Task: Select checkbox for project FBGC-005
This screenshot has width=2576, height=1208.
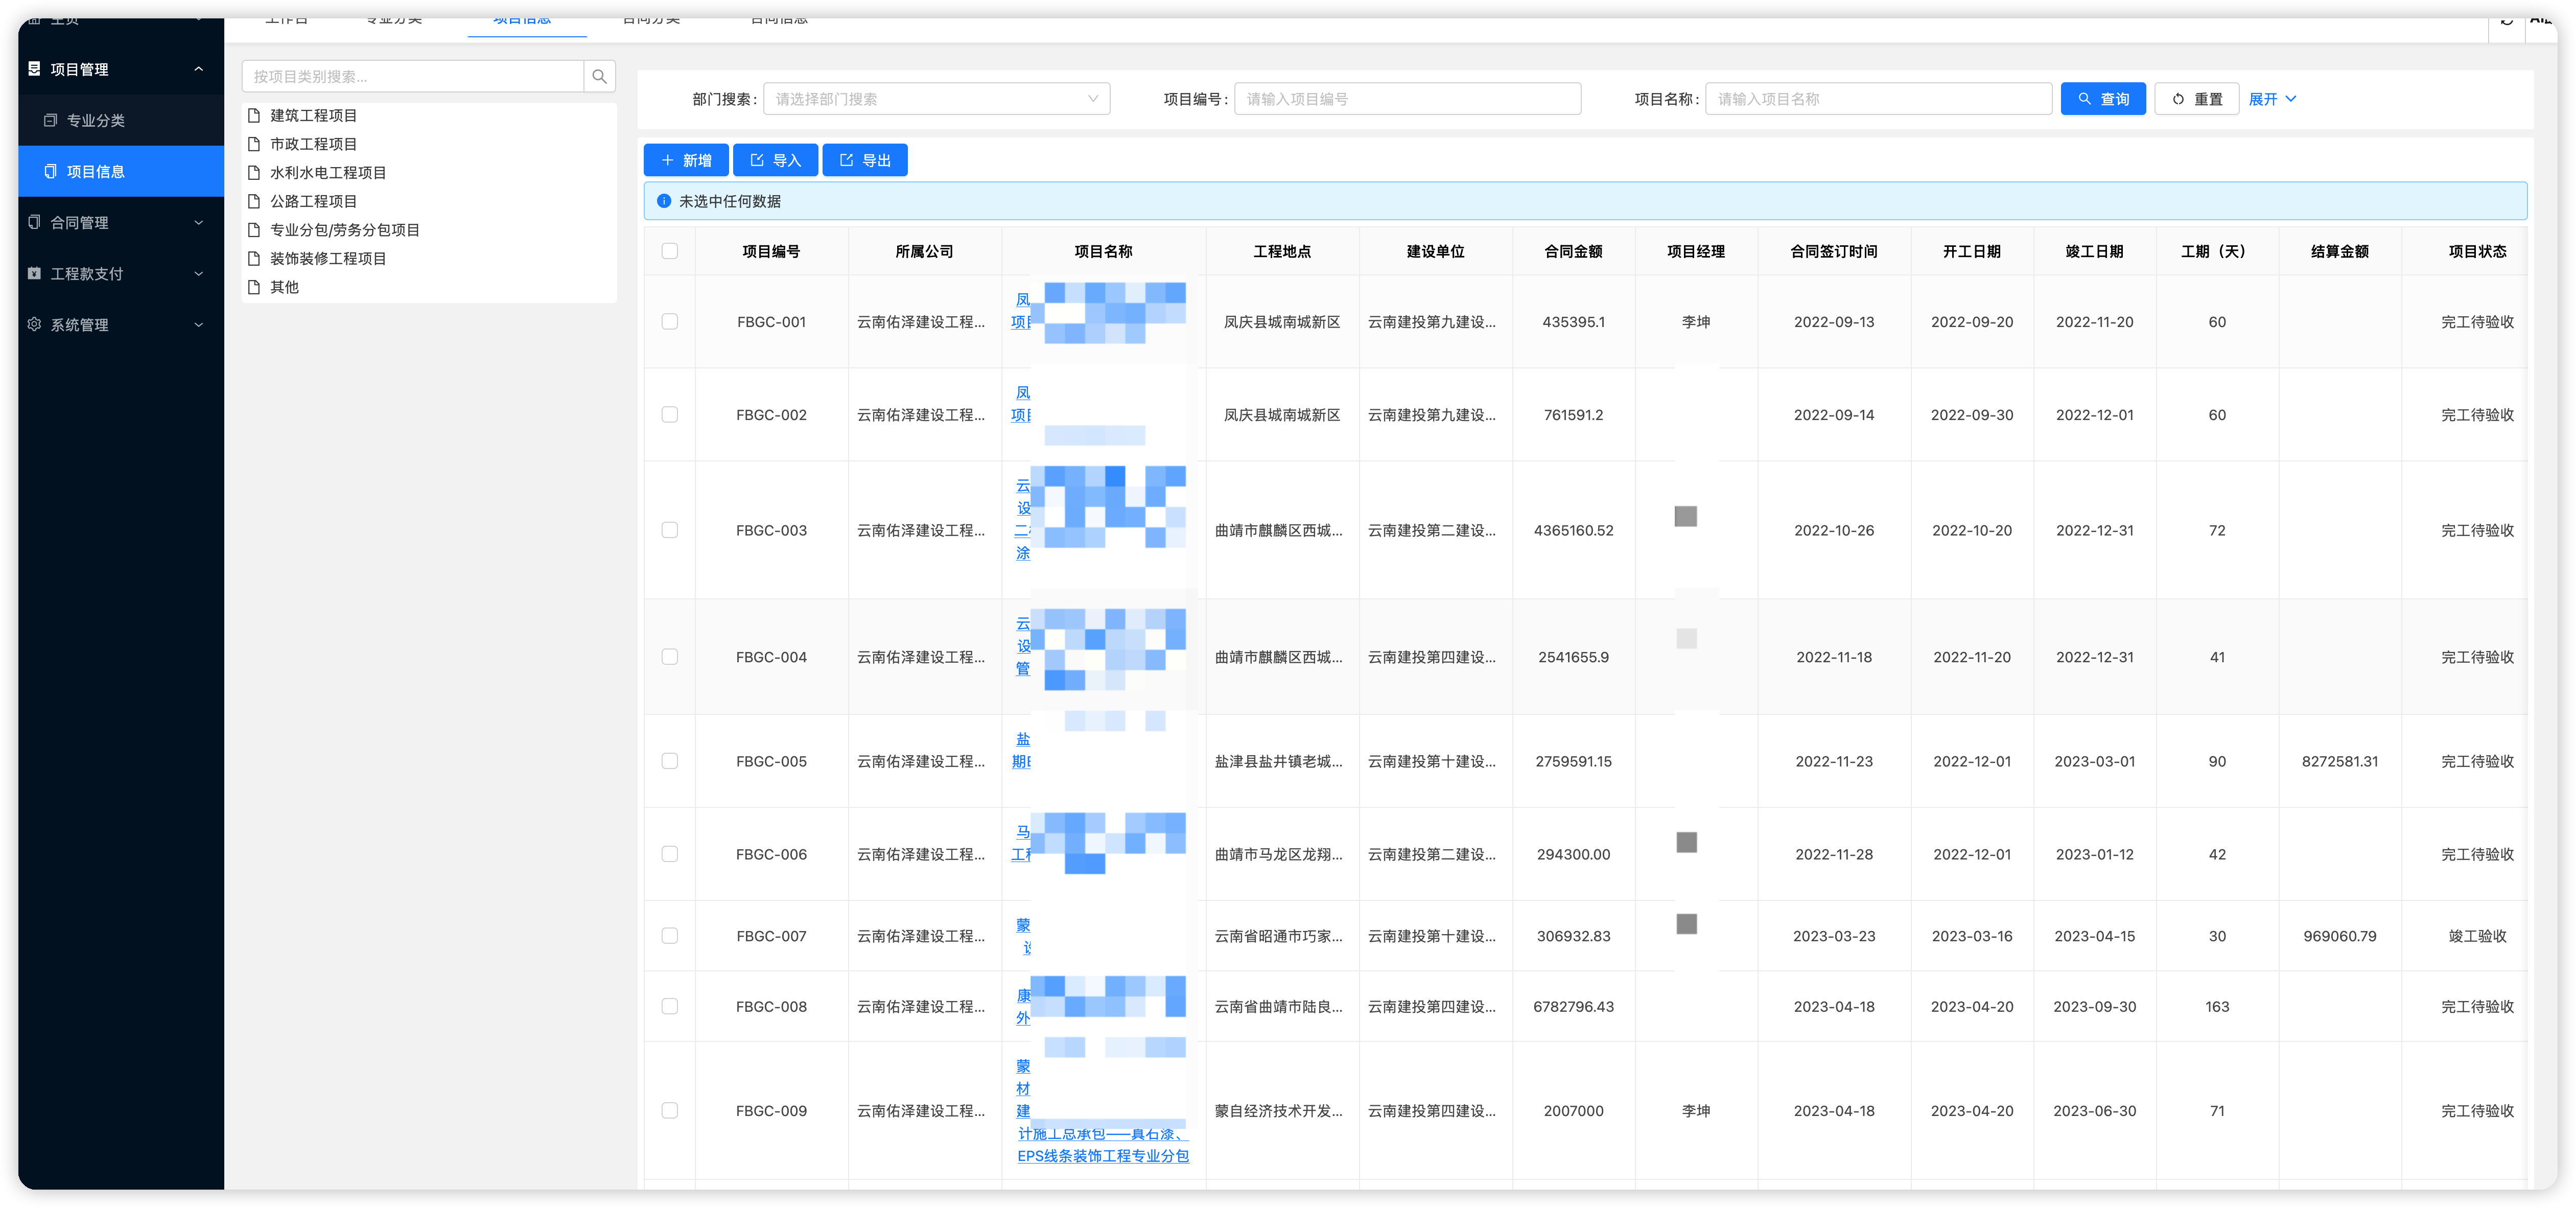Action: pos(670,761)
